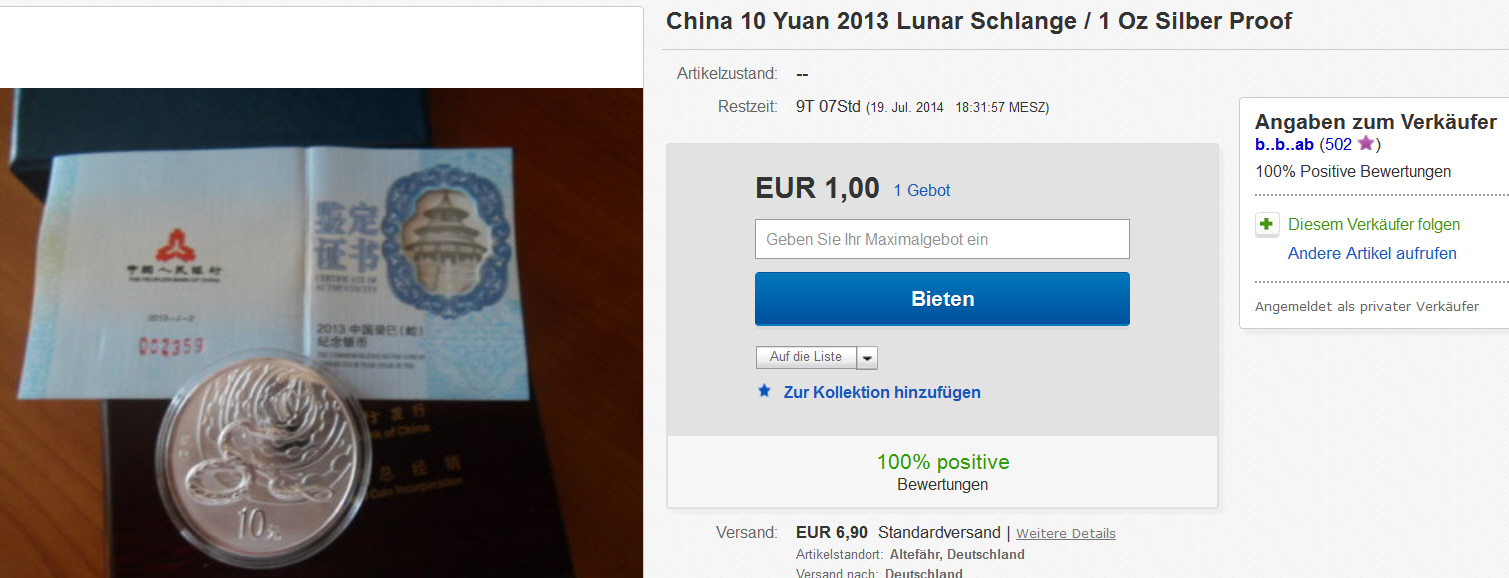Click the 'Angaben zum Verkäufer' heading

click(x=1376, y=121)
